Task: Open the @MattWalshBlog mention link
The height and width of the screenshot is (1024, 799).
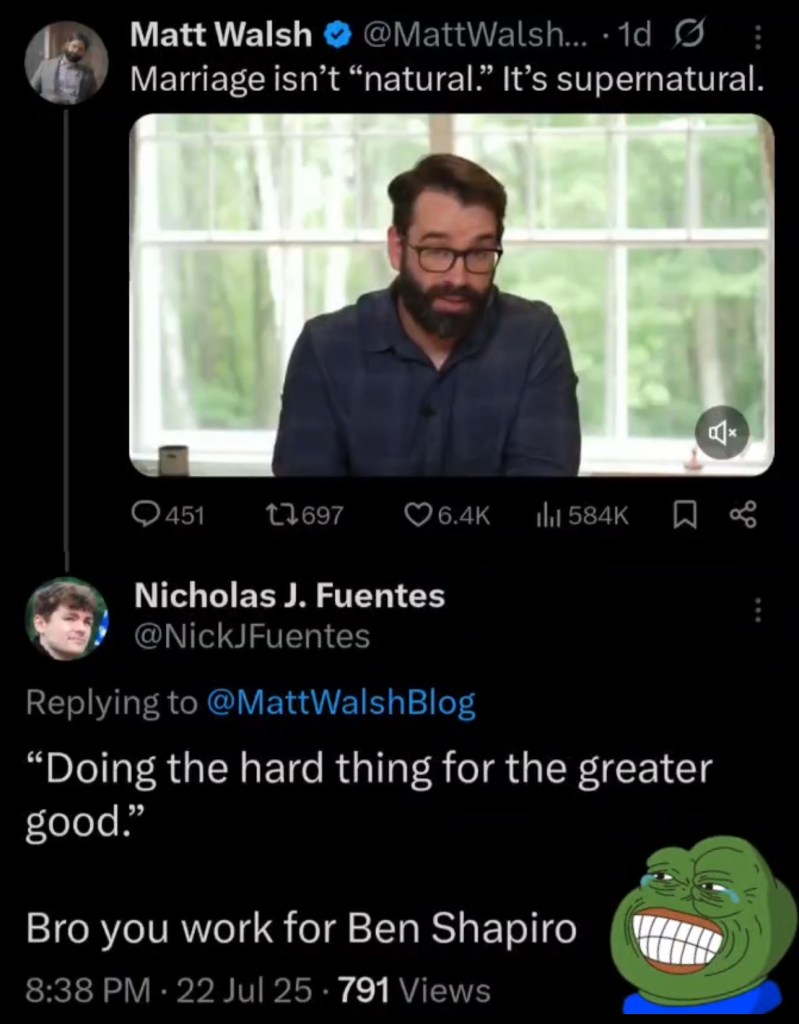Action: (340, 703)
